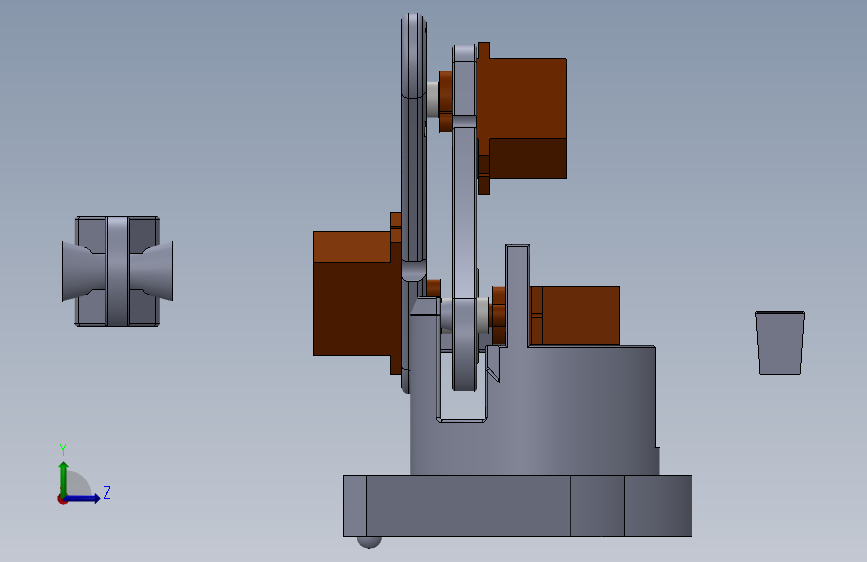Click the red origin ball of the orientation triad

point(62,499)
